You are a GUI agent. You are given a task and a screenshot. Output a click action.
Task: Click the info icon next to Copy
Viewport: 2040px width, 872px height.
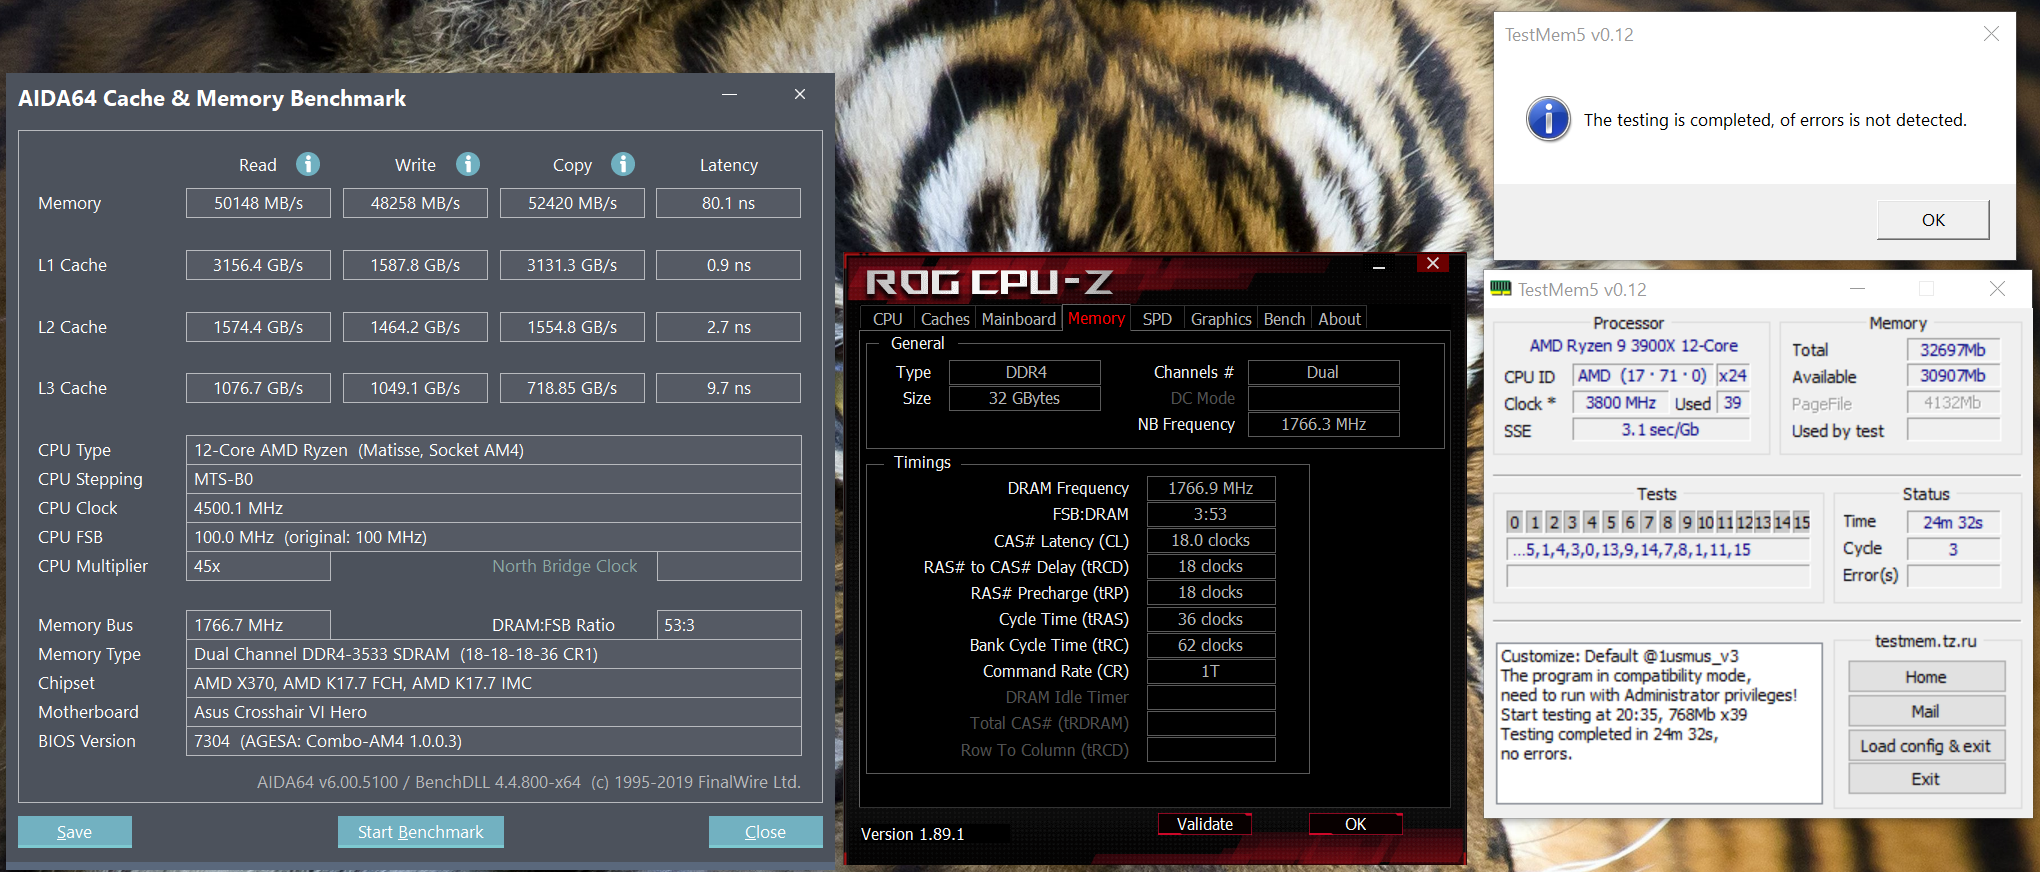(623, 164)
